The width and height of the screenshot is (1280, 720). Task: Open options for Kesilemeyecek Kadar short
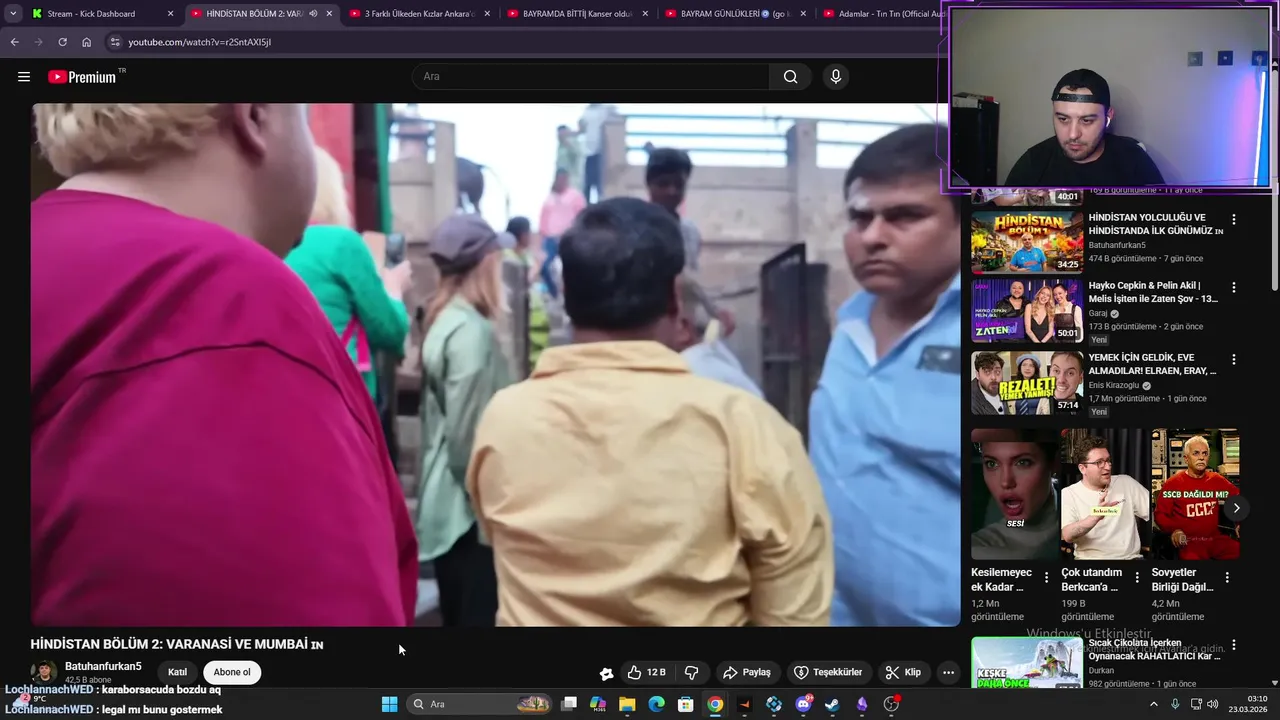[1047, 578]
